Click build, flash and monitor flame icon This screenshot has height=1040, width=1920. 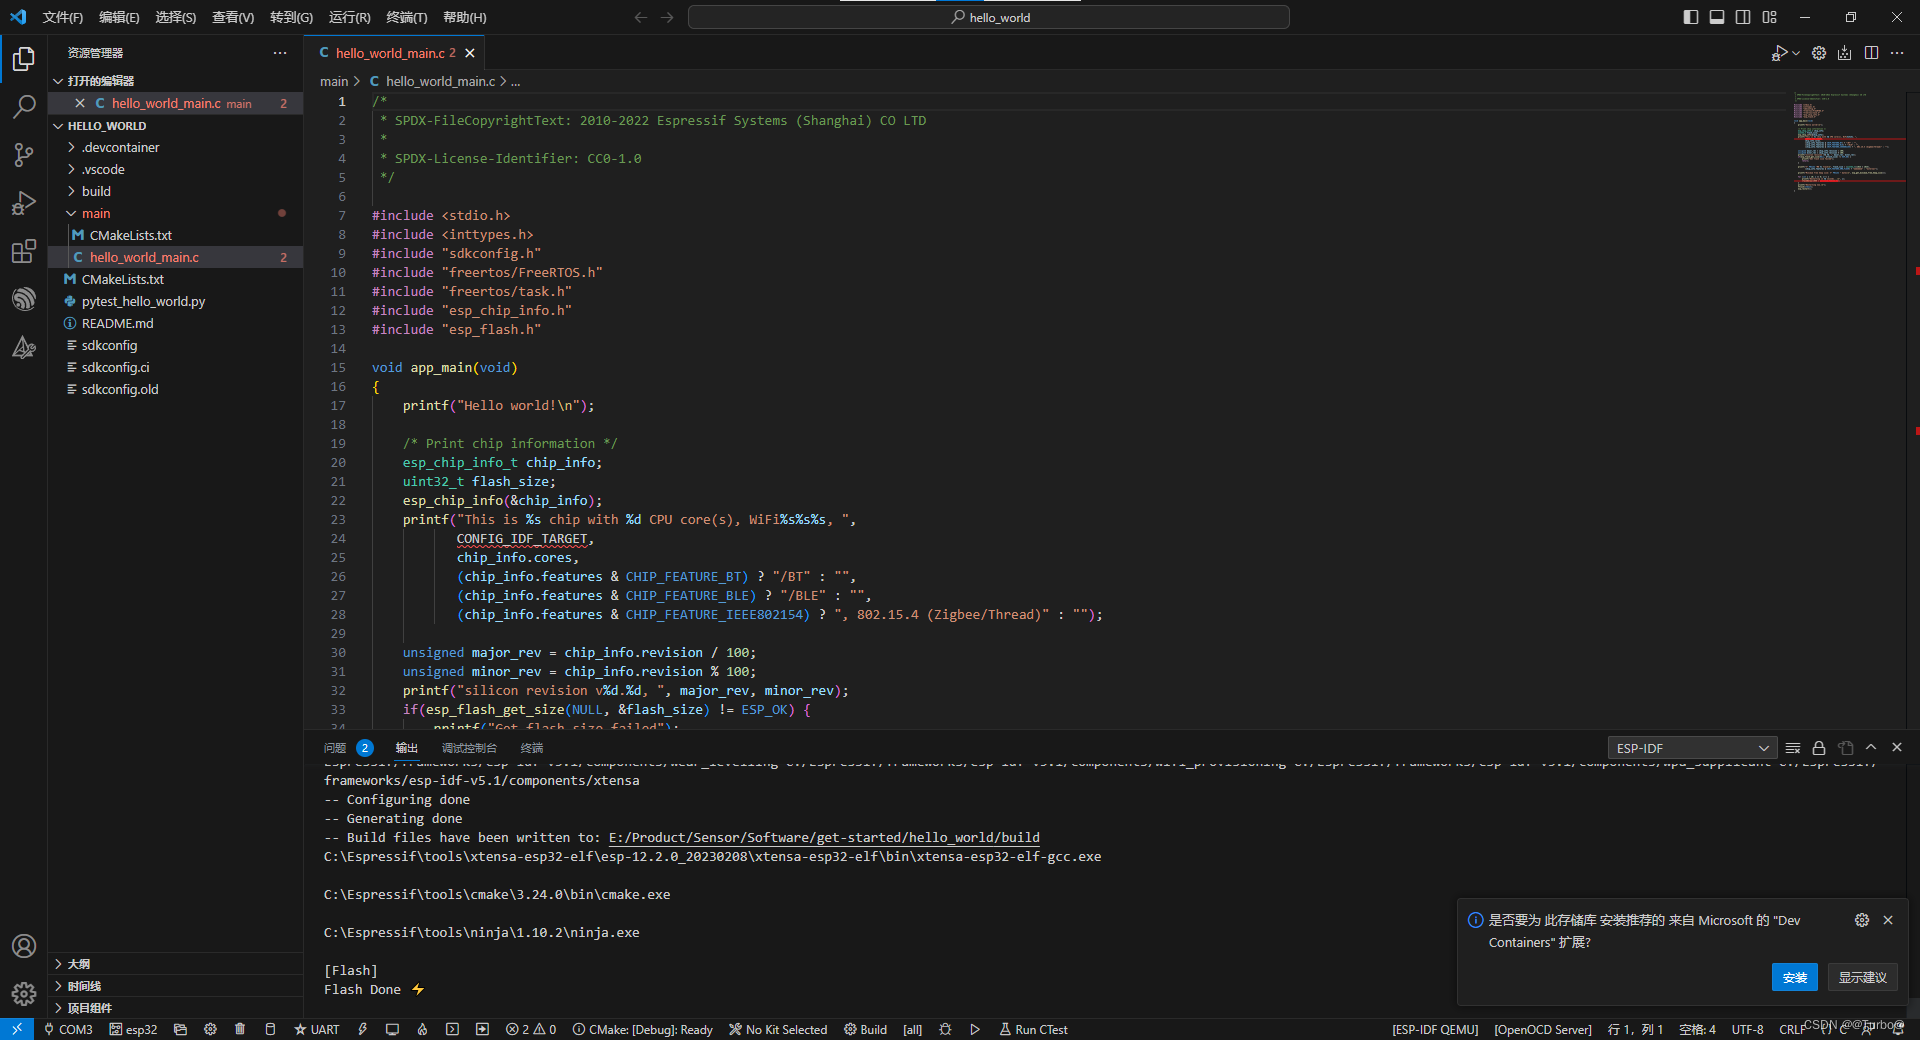[x=422, y=1029]
